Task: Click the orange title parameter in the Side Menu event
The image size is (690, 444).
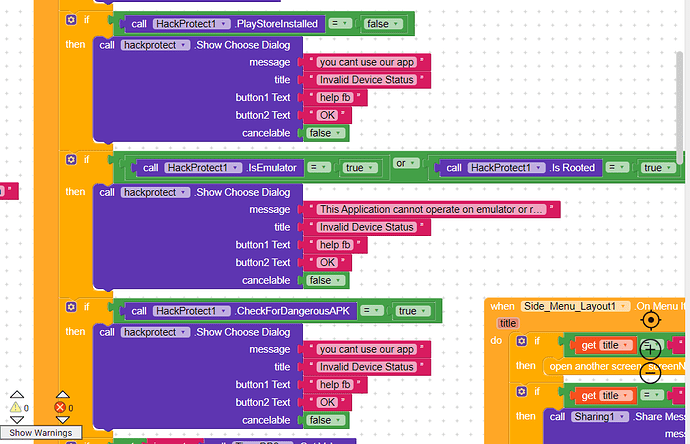Action: click(507, 323)
